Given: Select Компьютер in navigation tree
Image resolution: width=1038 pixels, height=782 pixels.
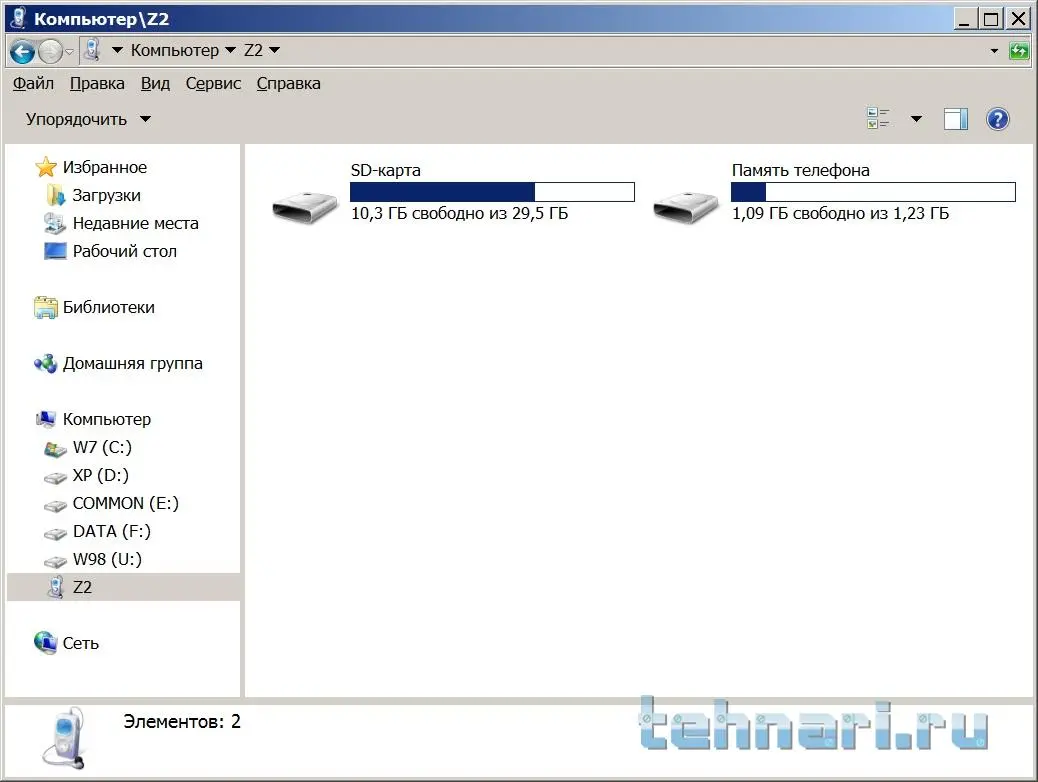Looking at the screenshot, I should (x=107, y=419).
